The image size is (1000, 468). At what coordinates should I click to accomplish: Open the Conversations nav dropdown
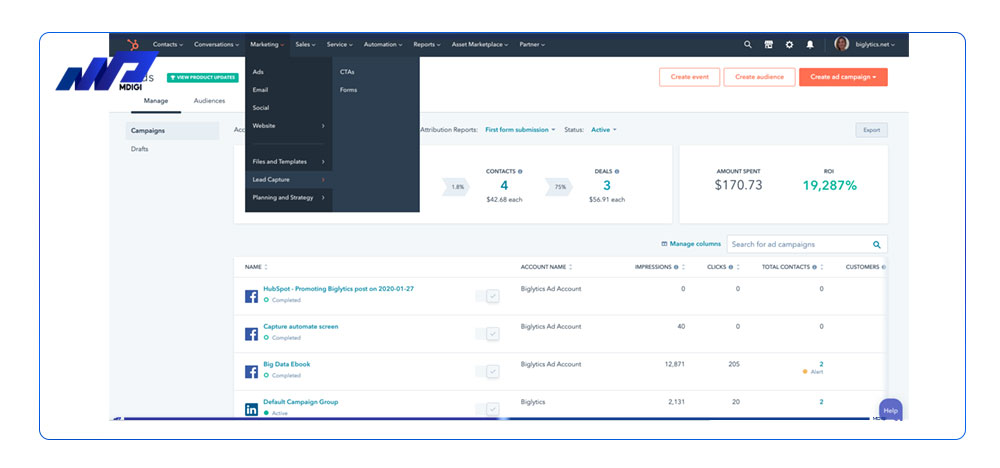click(x=216, y=45)
